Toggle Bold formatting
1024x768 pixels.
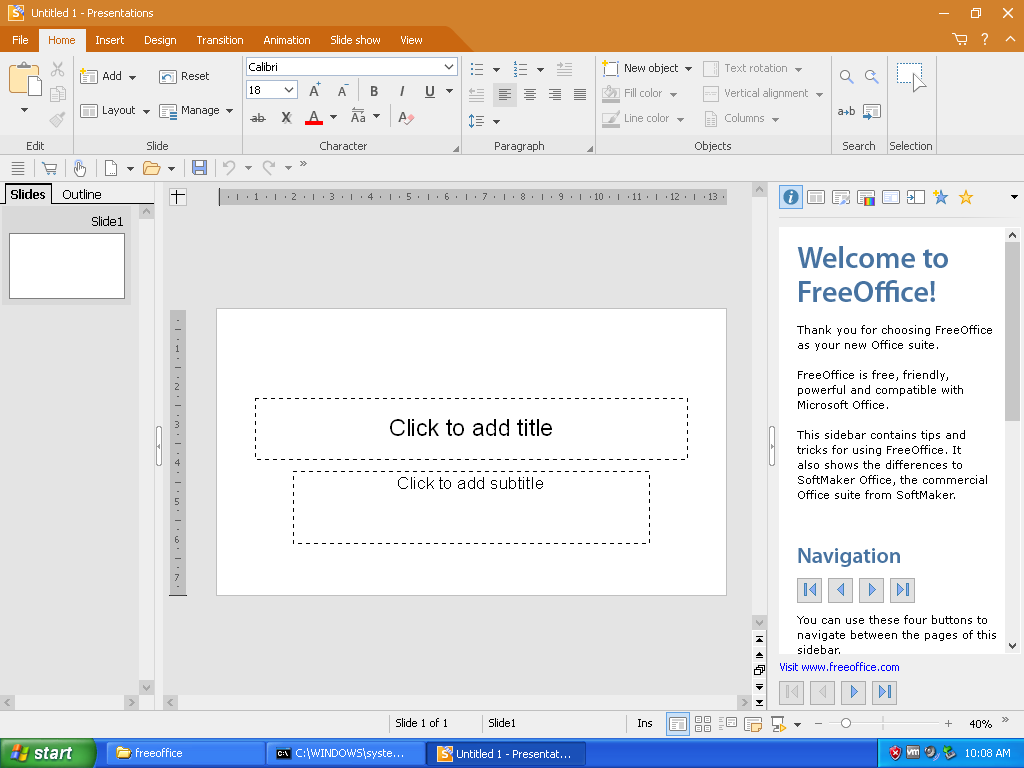tap(374, 91)
